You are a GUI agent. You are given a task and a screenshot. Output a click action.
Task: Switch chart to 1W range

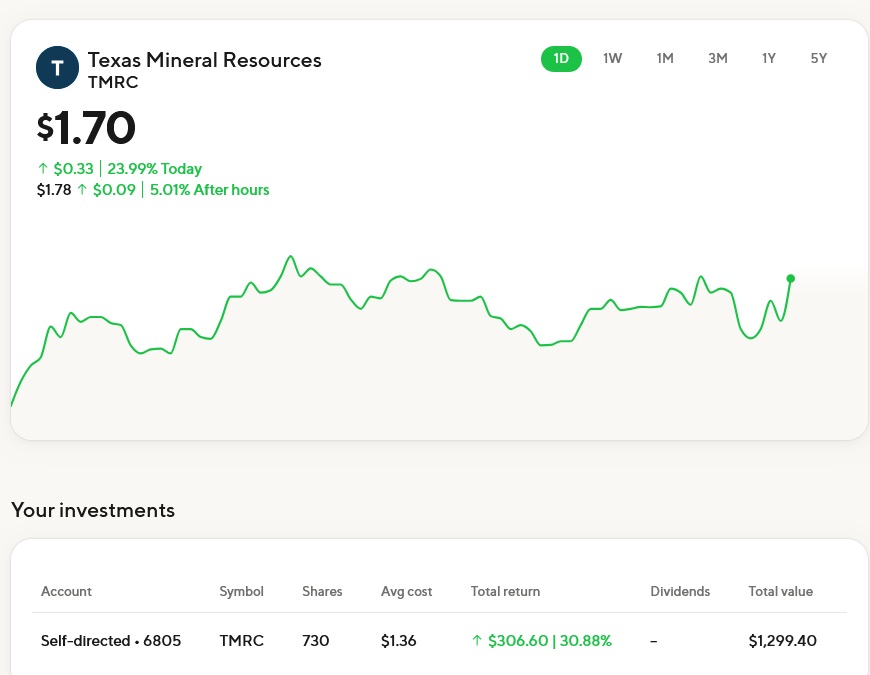613,58
